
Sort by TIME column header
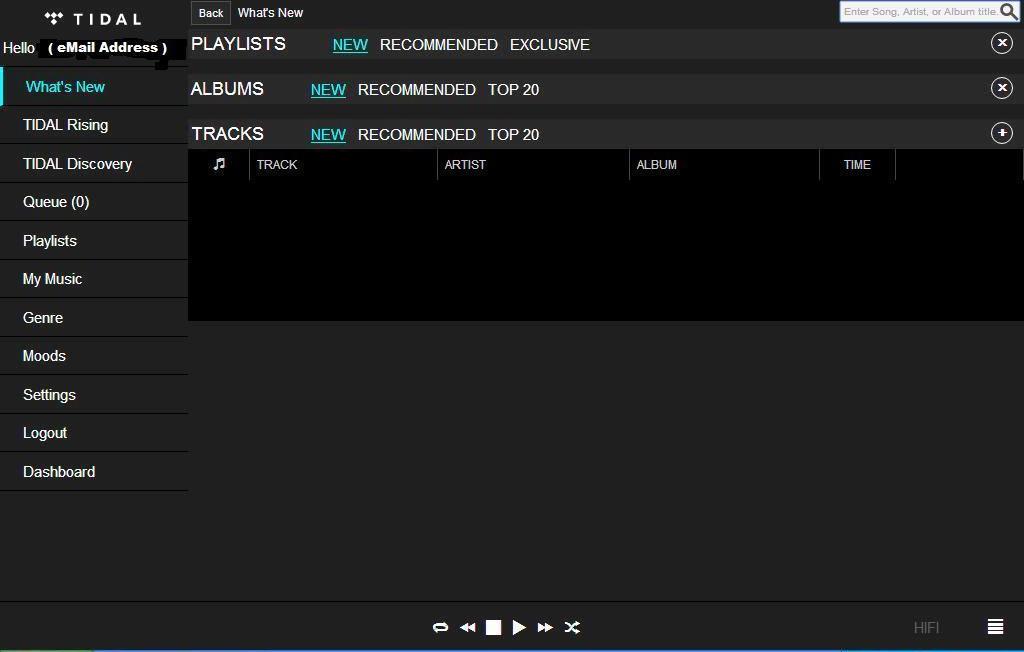pyautogui.click(x=857, y=165)
